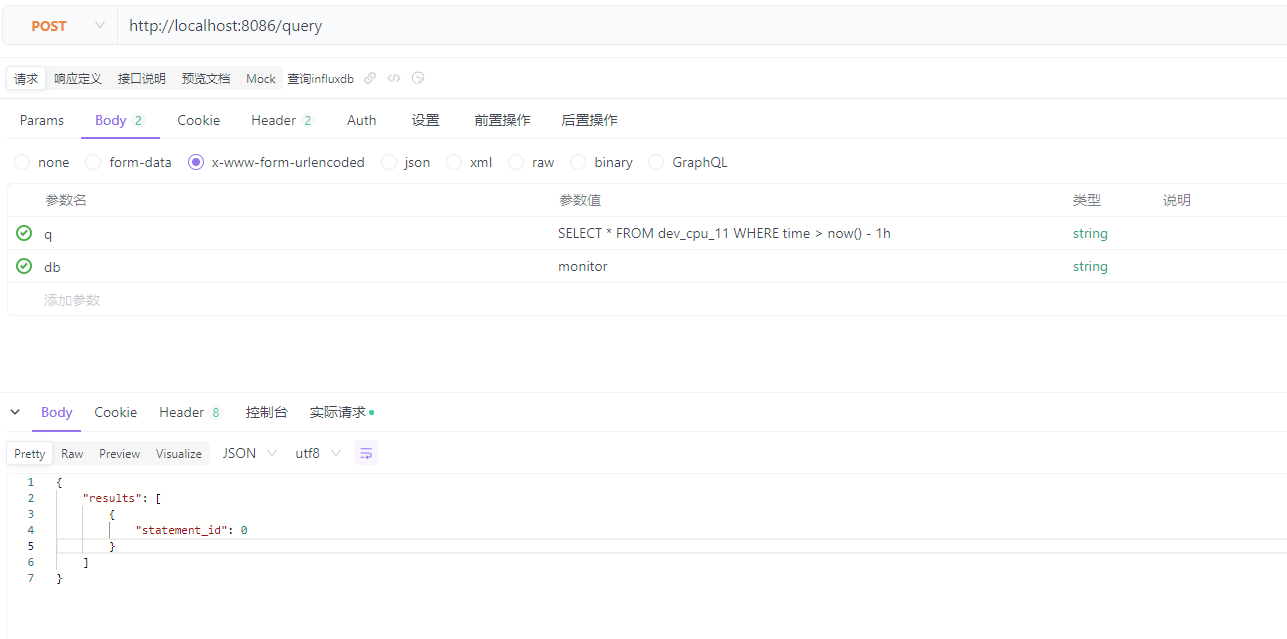1287x639 pixels.
Task: Collapse the response panel with the chevron
Action: pos(14,411)
